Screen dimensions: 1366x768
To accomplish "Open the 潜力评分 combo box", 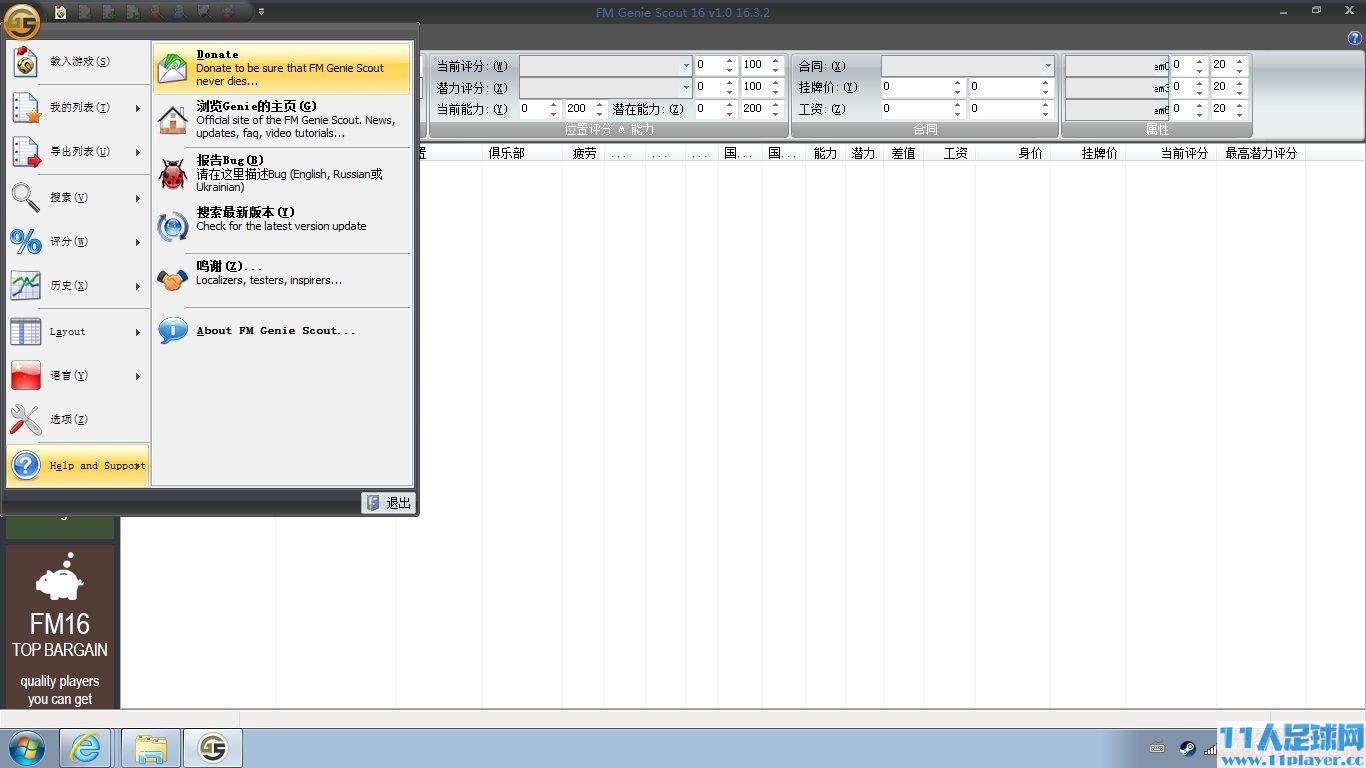I will pos(605,87).
